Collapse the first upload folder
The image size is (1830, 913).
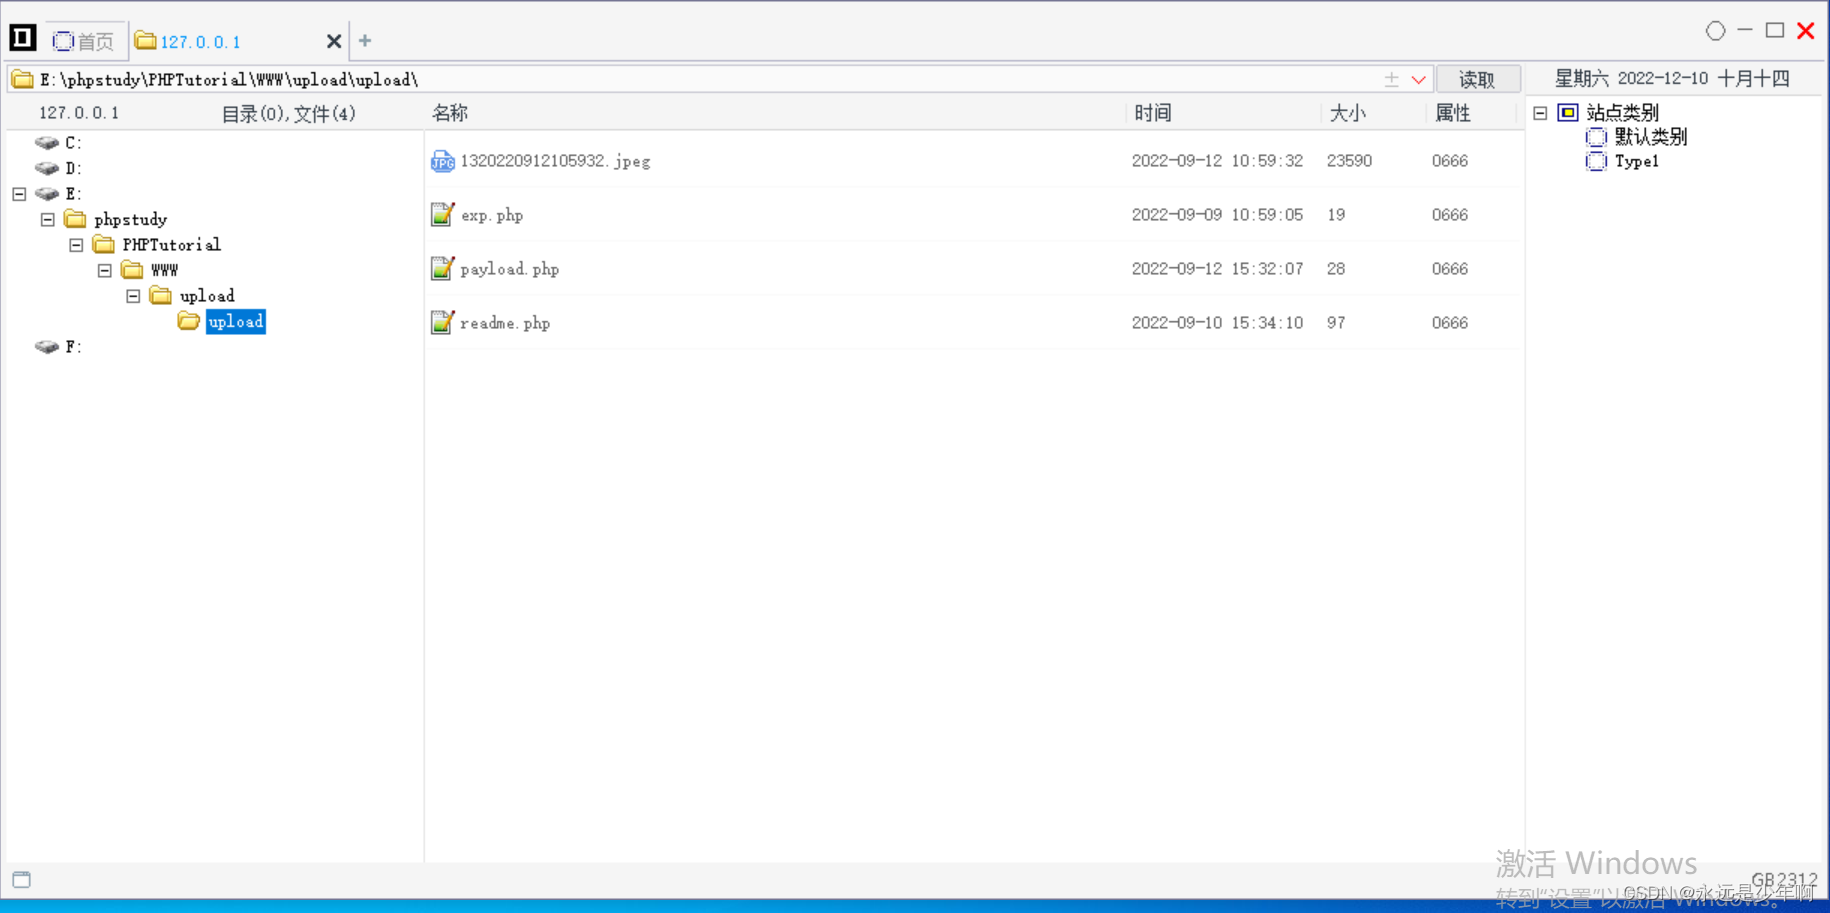(x=133, y=296)
